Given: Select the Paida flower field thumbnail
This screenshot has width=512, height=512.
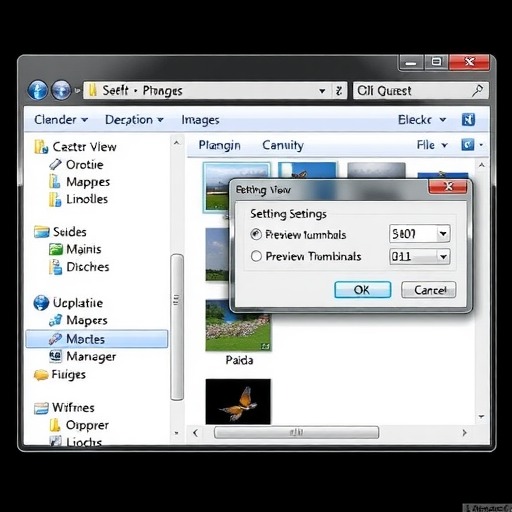Looking at the screenshot, I should 238,325.
